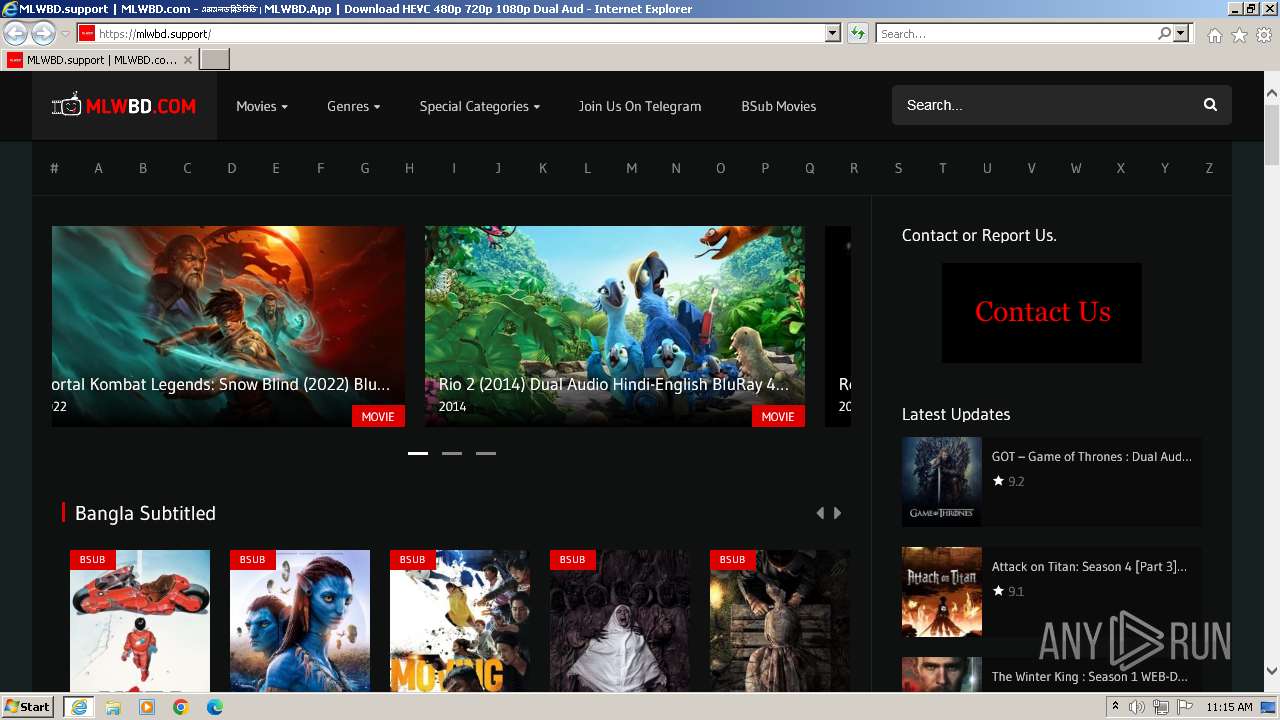Launch Chrome from the taskbar
This screenshot has width=1280, height=720.
pyautogui.click(x=181, y=707)
